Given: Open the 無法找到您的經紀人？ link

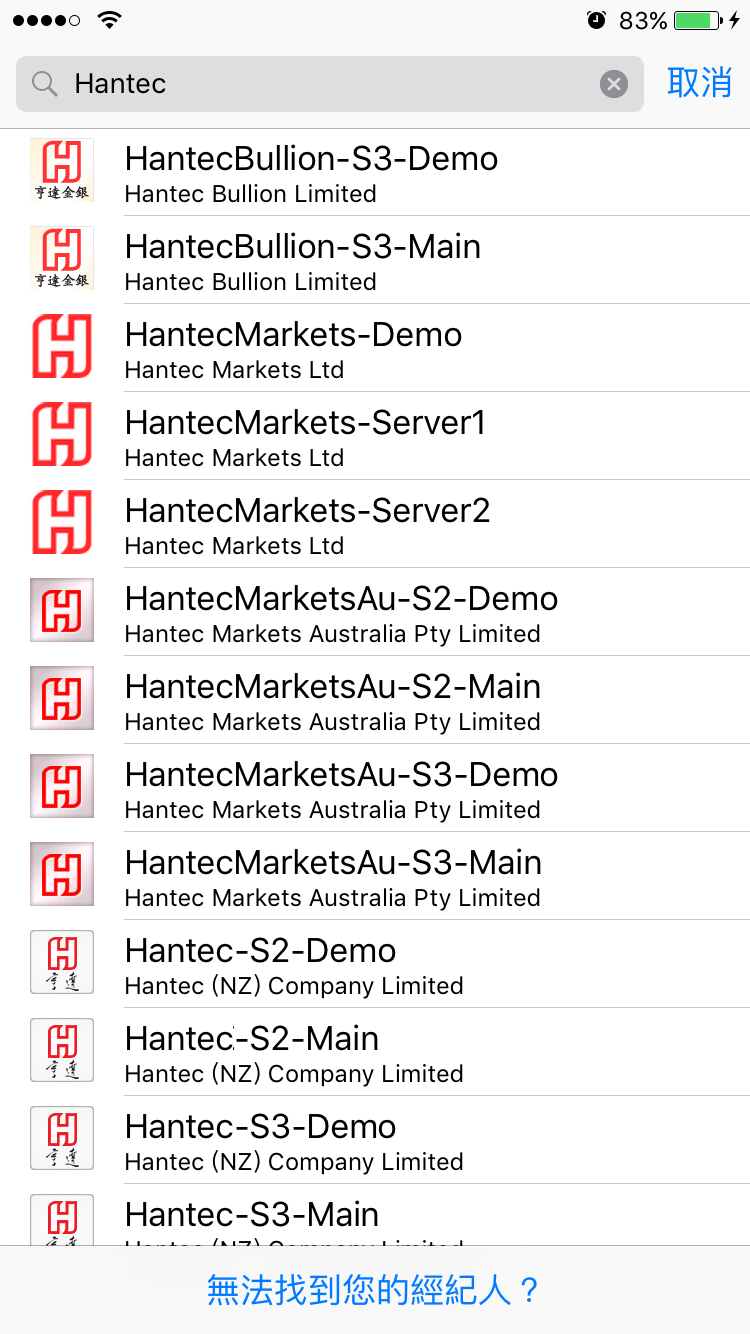Looking at the screenshot, I should 374,1290.
